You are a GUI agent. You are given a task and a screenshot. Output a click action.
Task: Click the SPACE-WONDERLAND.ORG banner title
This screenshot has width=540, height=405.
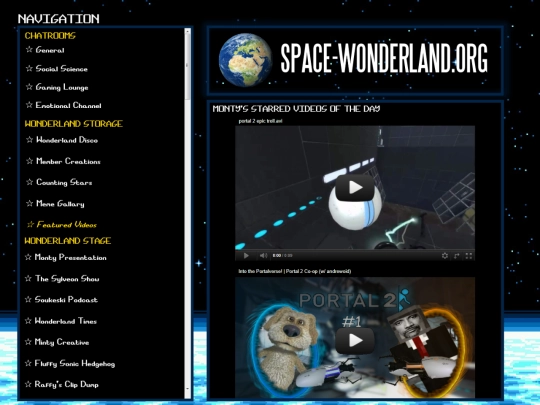(x=384, y=58)
